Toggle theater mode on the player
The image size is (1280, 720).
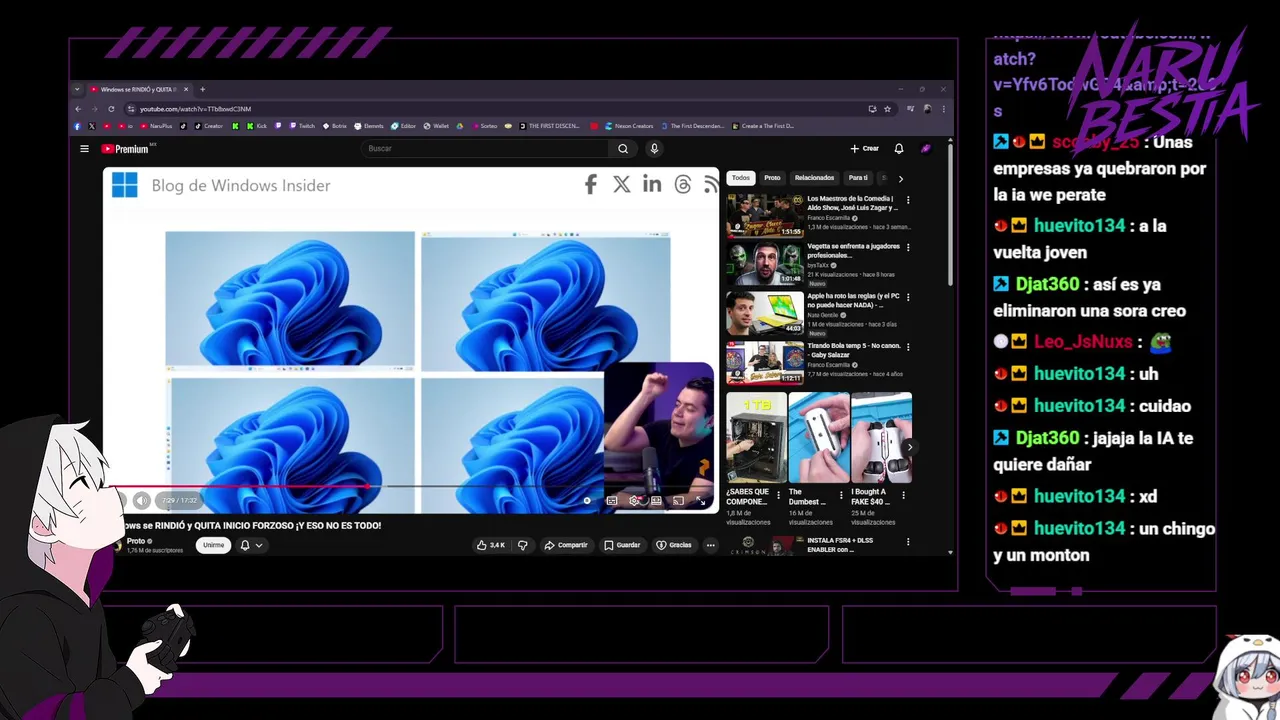656,500
